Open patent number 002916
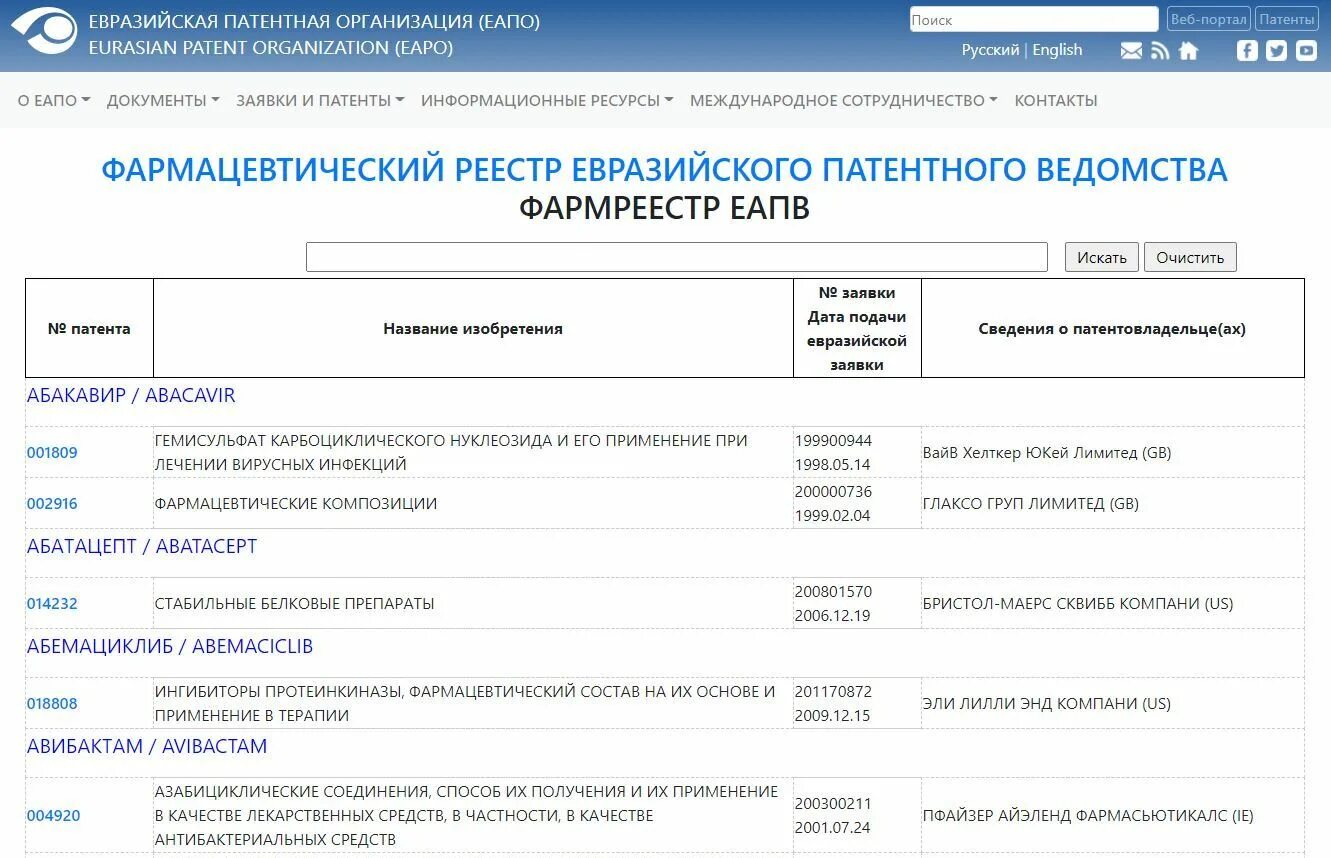1331x858 pixels. [52, 503]
